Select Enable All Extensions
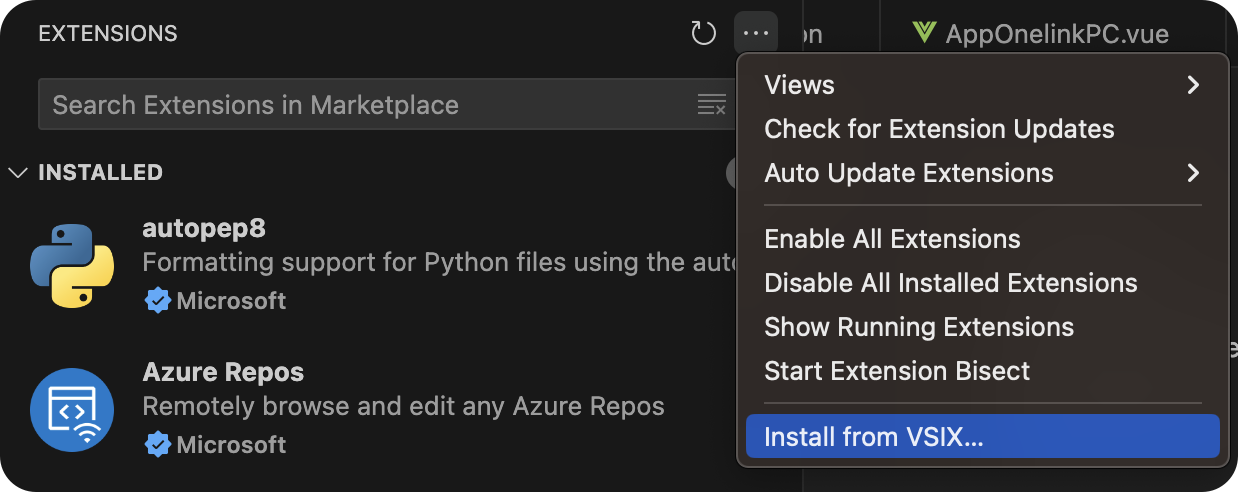Screen dimensions: 1238x492 pos(983,239)
